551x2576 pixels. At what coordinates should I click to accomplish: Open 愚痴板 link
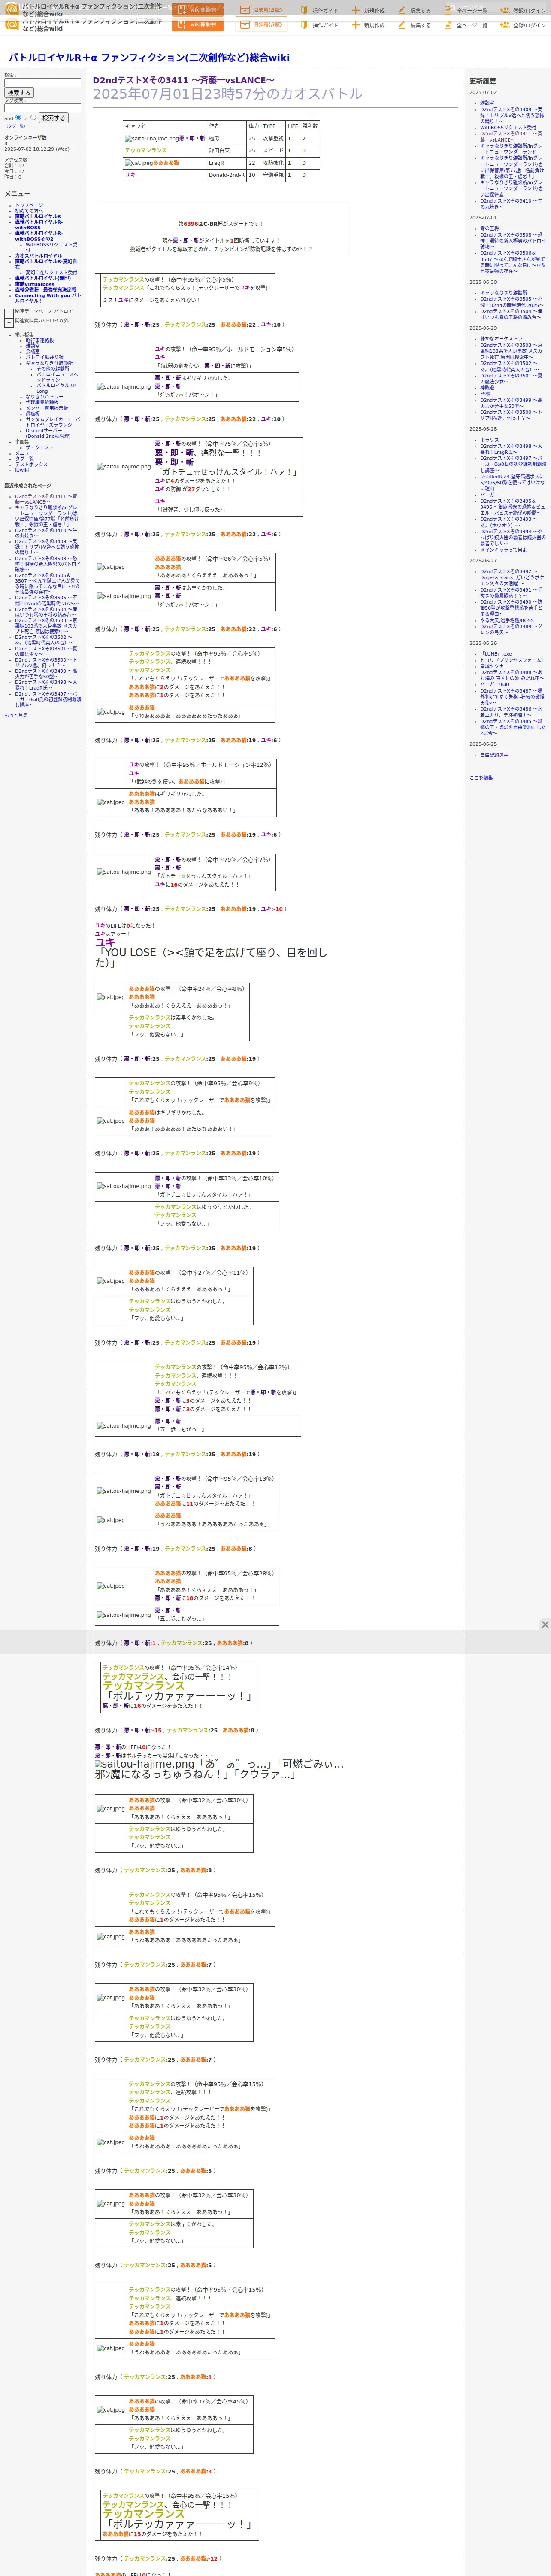(x=33, y=413)
